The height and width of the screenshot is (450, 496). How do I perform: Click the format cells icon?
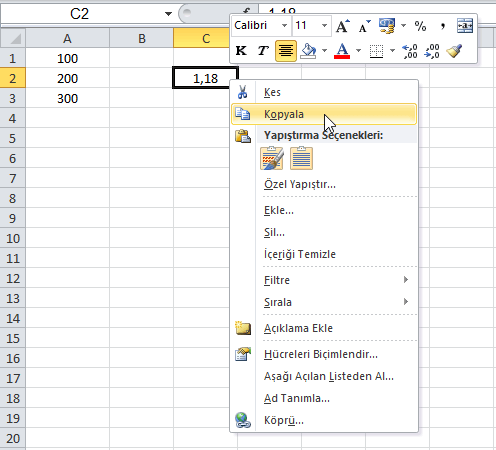(243, 354)
